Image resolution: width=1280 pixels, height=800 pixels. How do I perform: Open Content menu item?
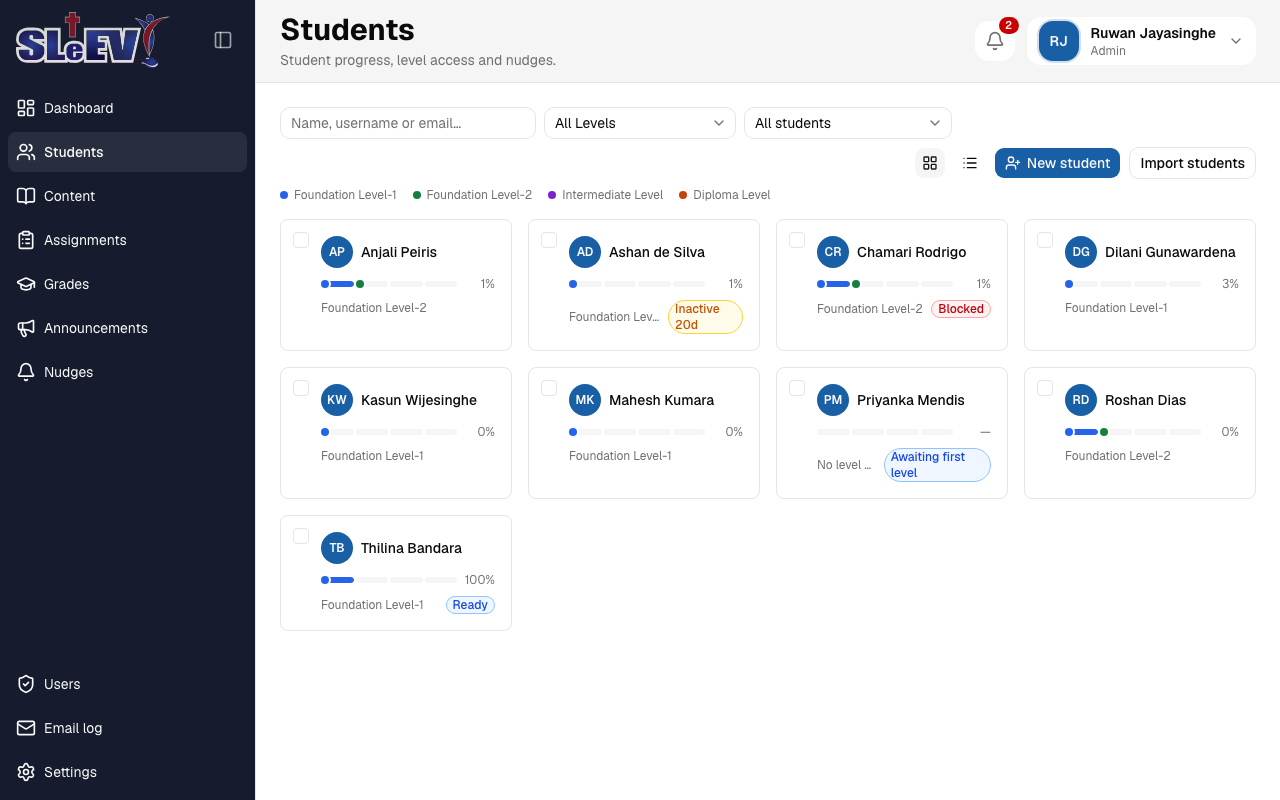point(127,196)
